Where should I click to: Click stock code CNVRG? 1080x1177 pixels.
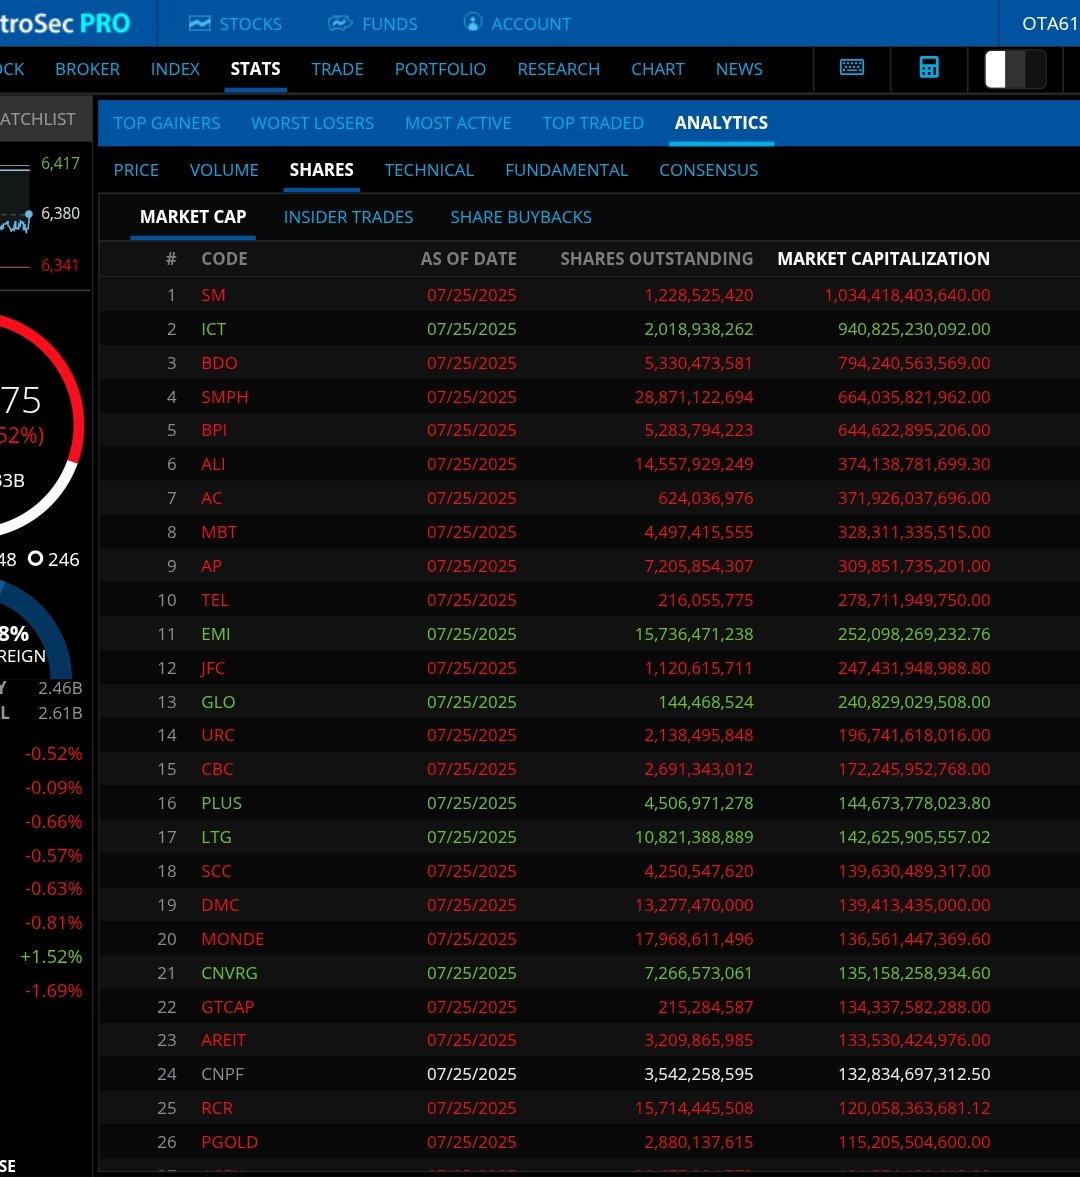(229, 973)
